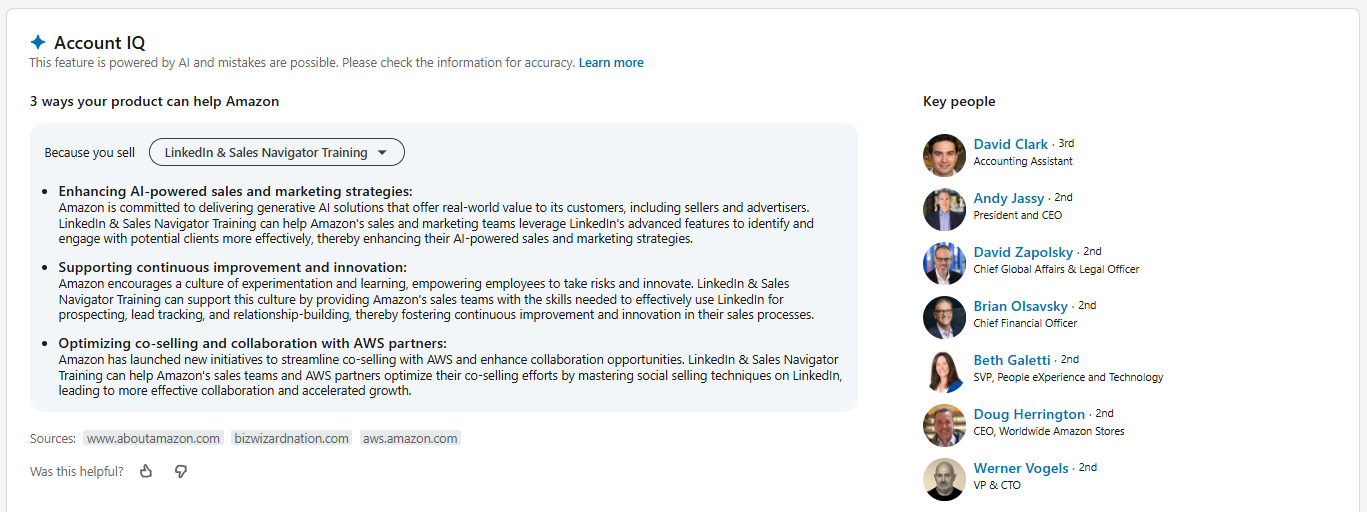Open the Learn more link
Screen dimensions: 1367x512
click(611, 63)
